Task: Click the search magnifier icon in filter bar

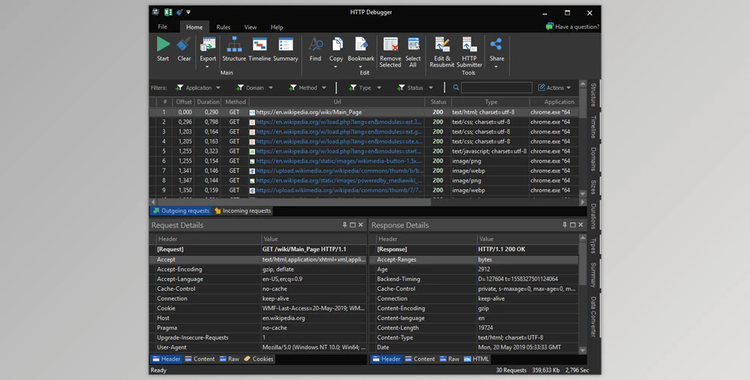Action: [456, 88]
